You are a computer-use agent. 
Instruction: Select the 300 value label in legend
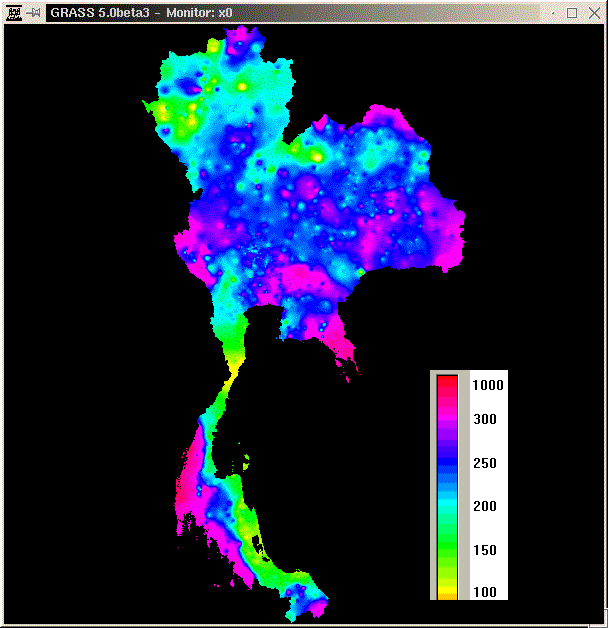[484, 419]
